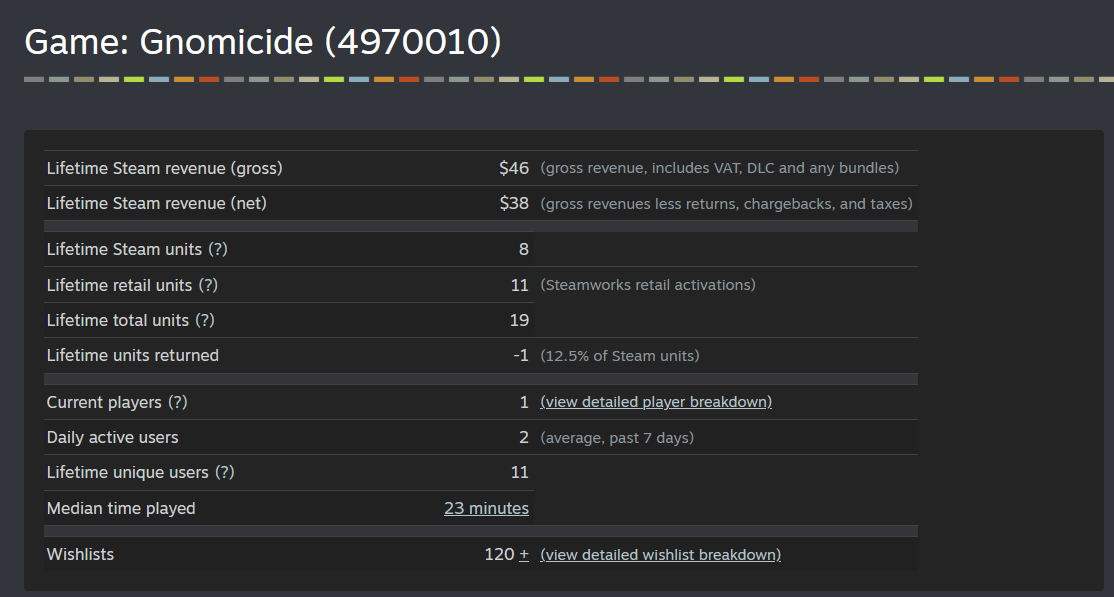1114x597 pixels.
Task: Click the 12.5% of Steam units note
Action: coord(620,356)
